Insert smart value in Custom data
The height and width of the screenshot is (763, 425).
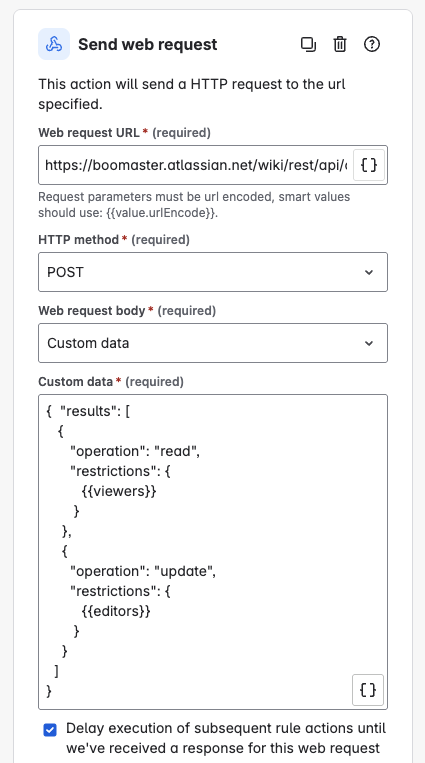coord(368,690)
